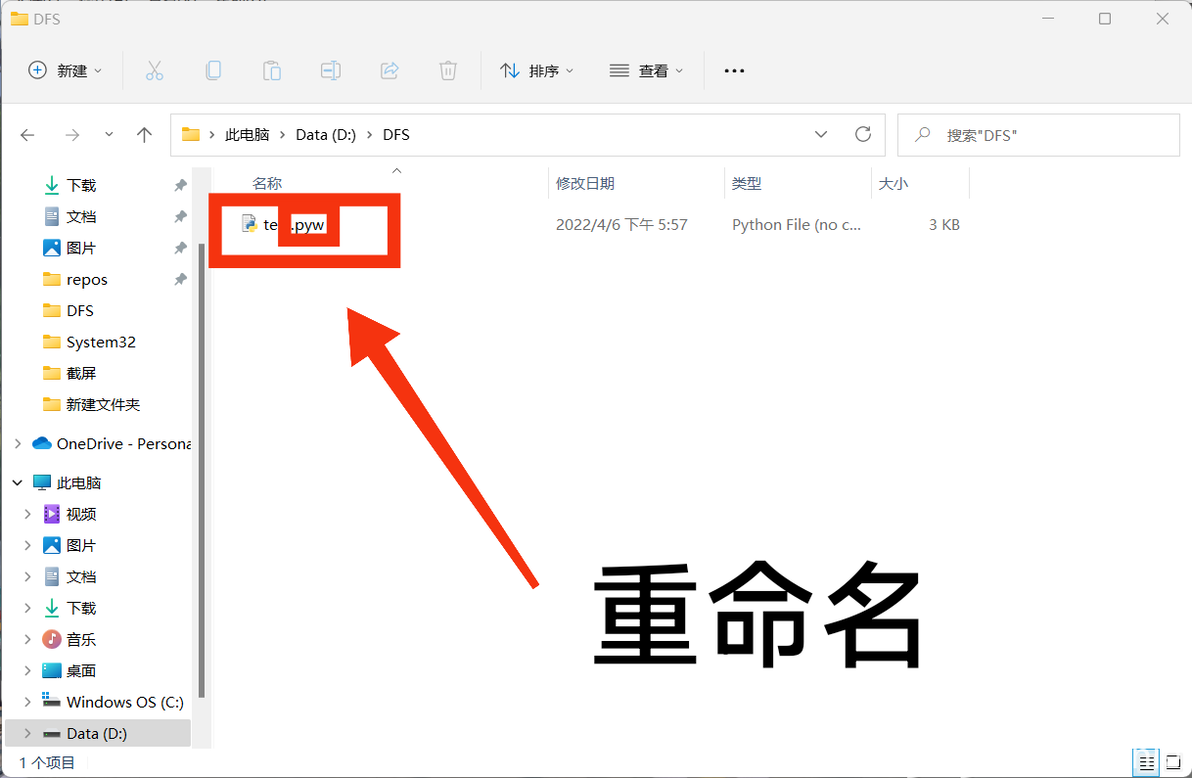Open 文档 in quick access
Viewport: 1192px width, 778px height.
(81, 217)
